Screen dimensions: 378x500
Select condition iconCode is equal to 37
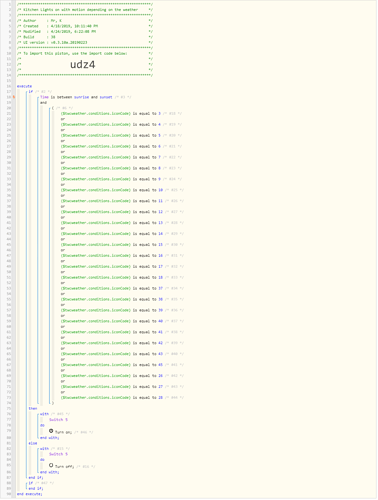pyautogui.click(x=112, y=288)
